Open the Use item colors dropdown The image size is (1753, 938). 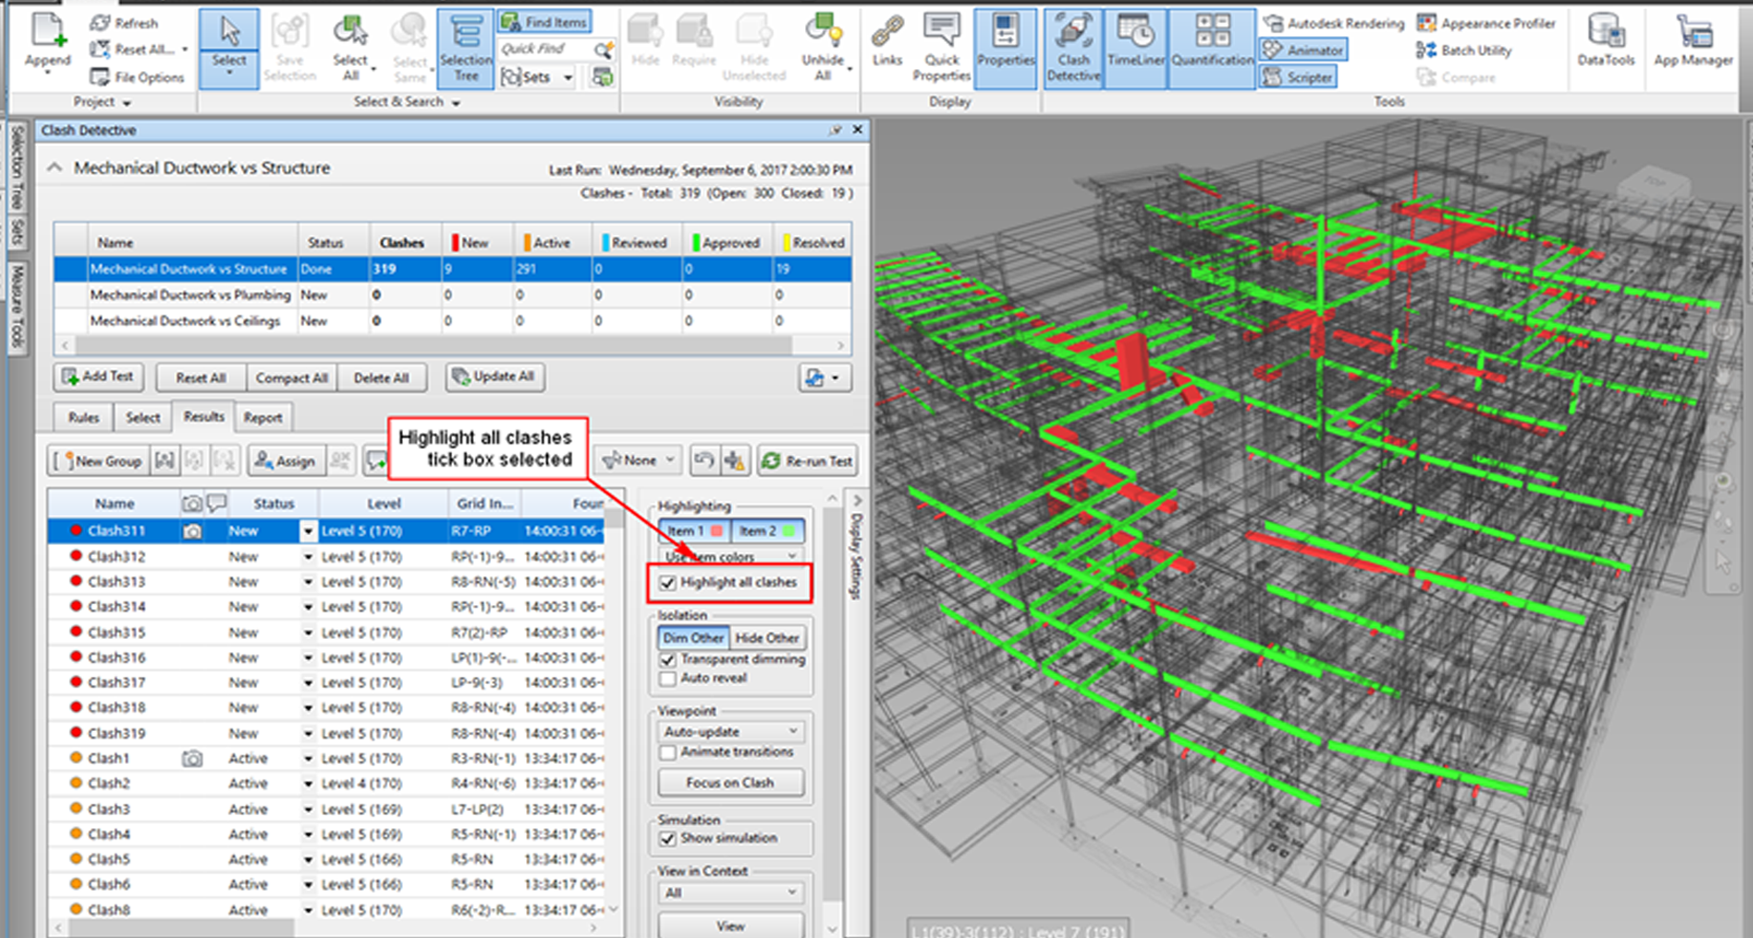(730, 557)
